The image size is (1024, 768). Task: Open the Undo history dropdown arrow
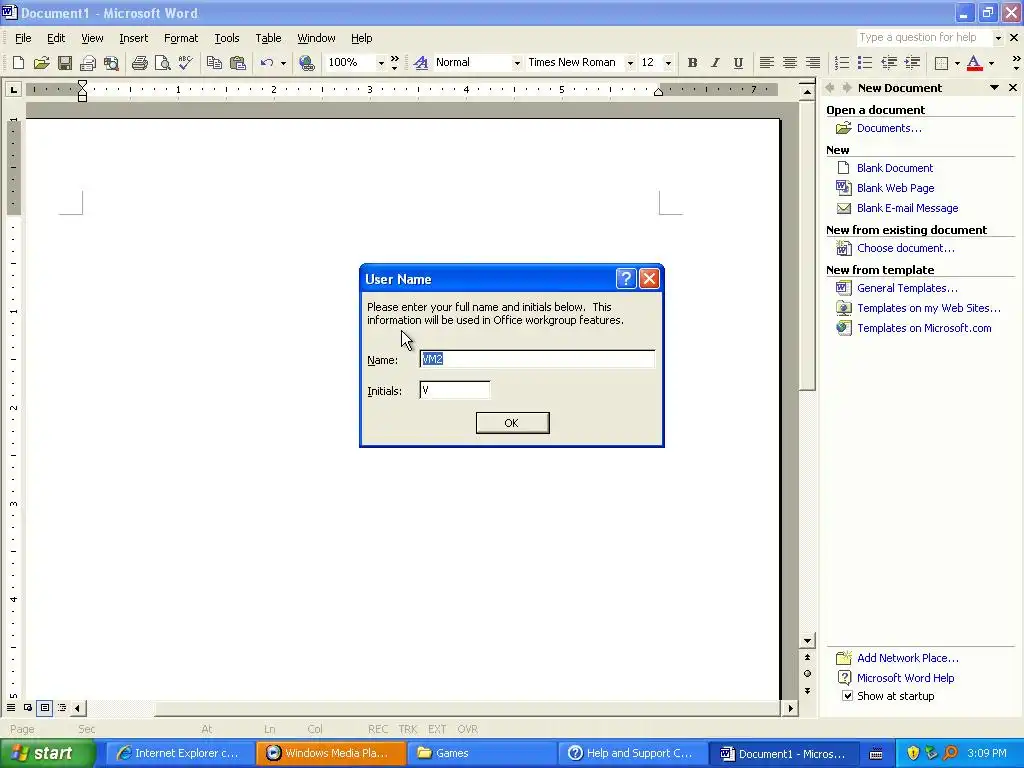pos(283,63)
